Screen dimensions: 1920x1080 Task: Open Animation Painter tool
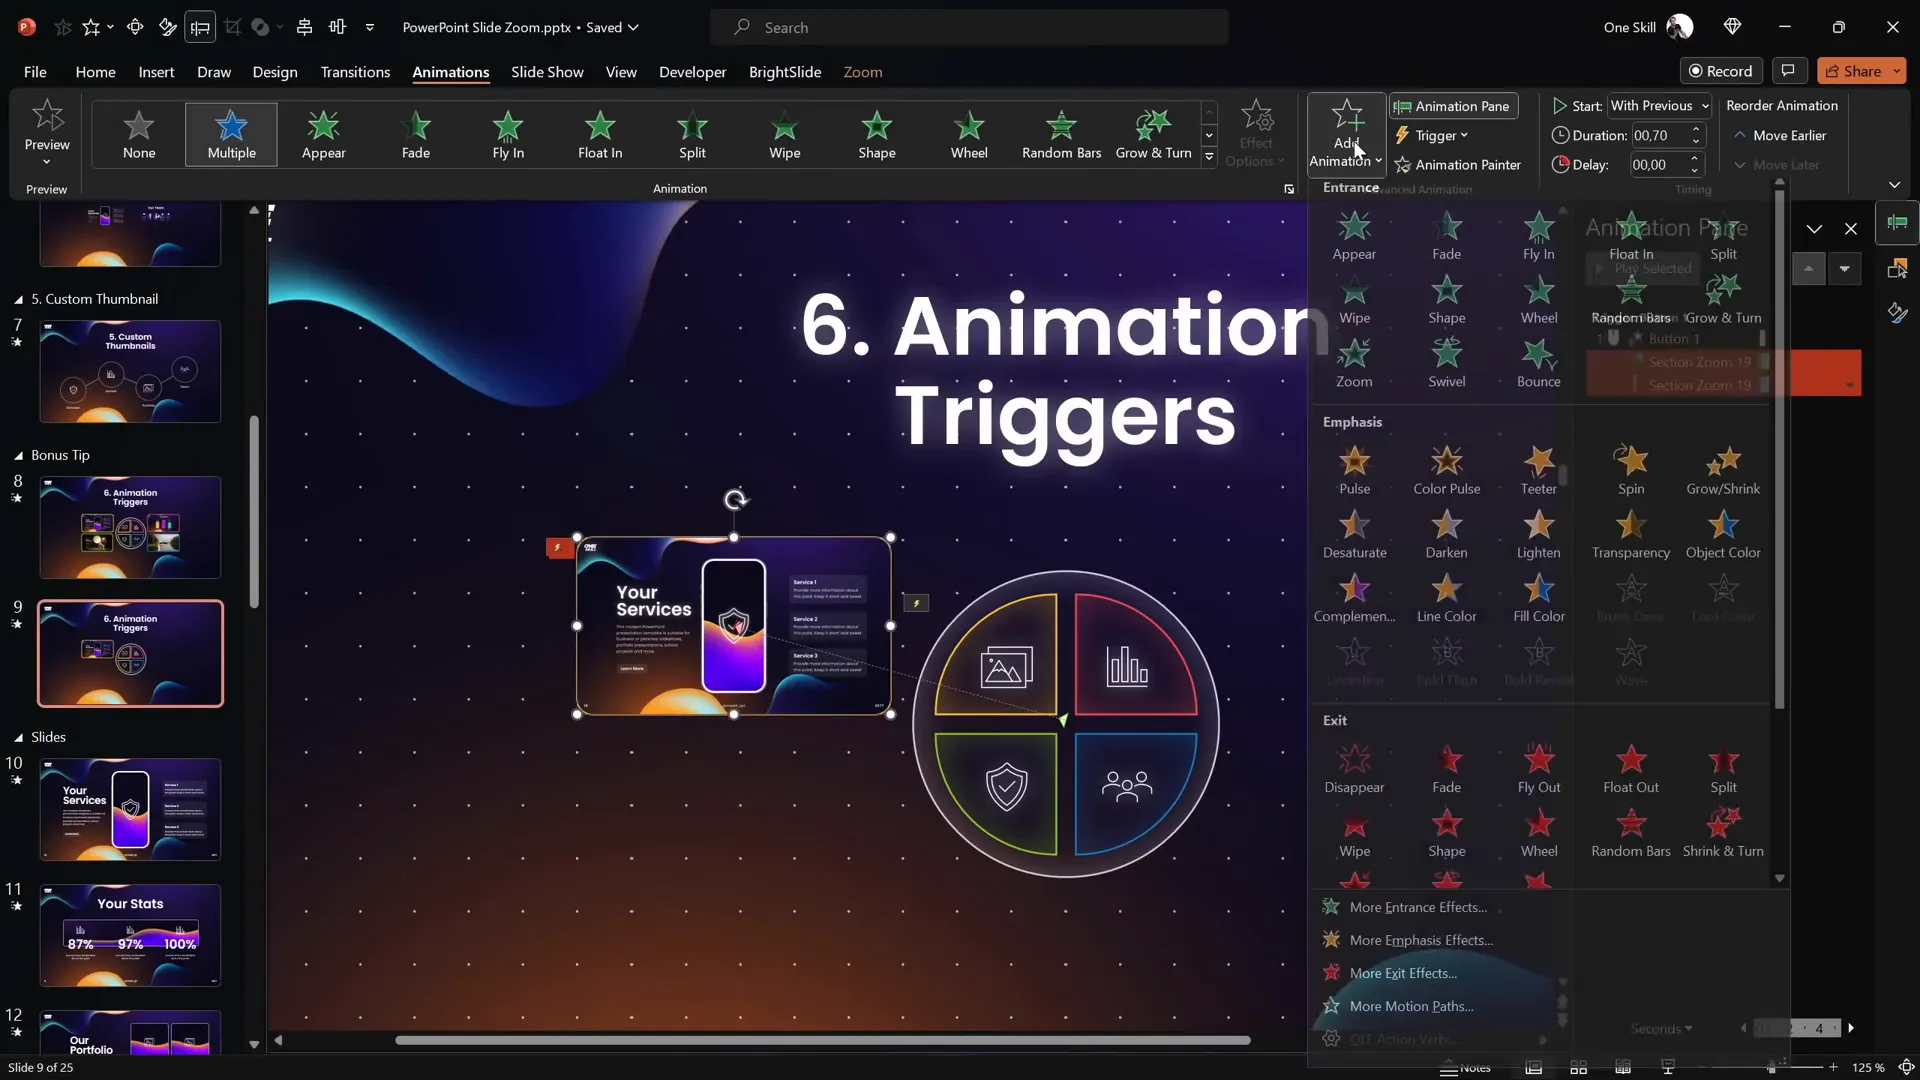(1458, 165)
